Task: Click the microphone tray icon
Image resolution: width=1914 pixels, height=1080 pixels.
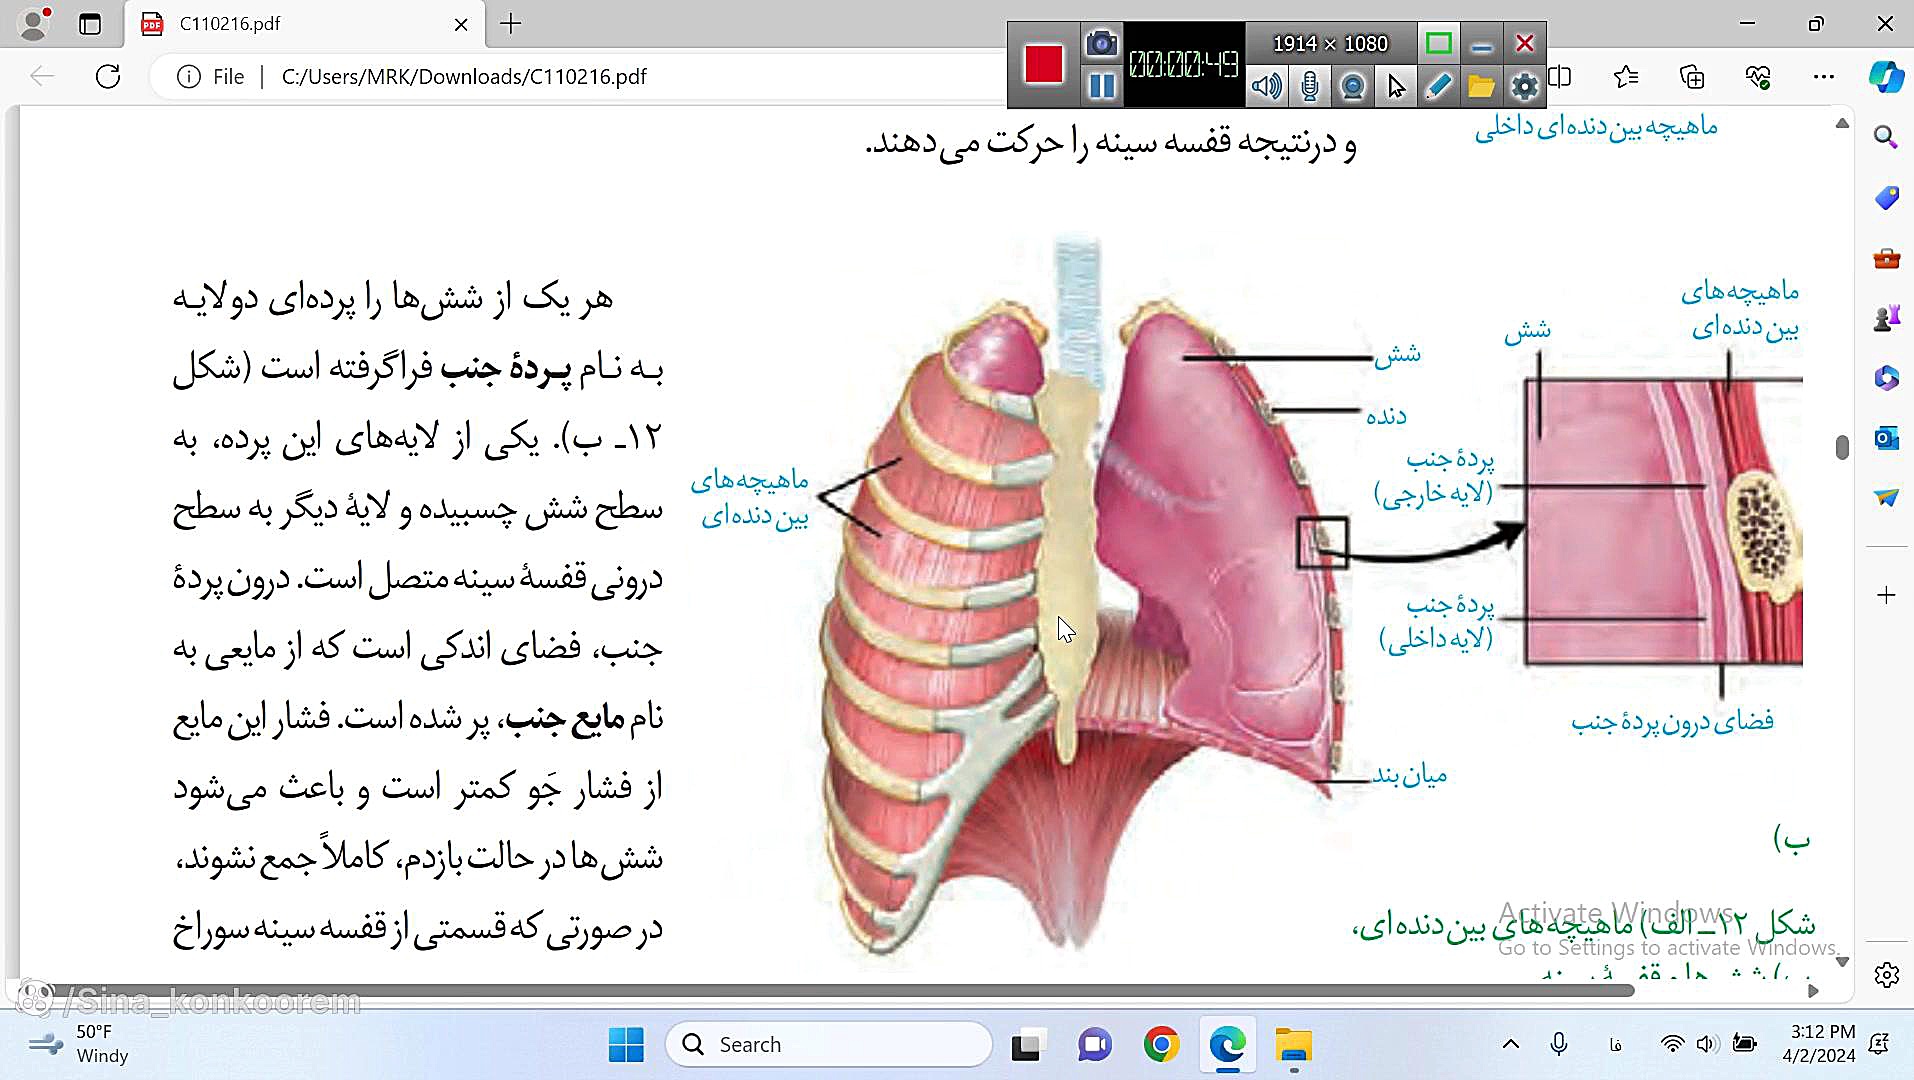Action: pos(1558,1045)
